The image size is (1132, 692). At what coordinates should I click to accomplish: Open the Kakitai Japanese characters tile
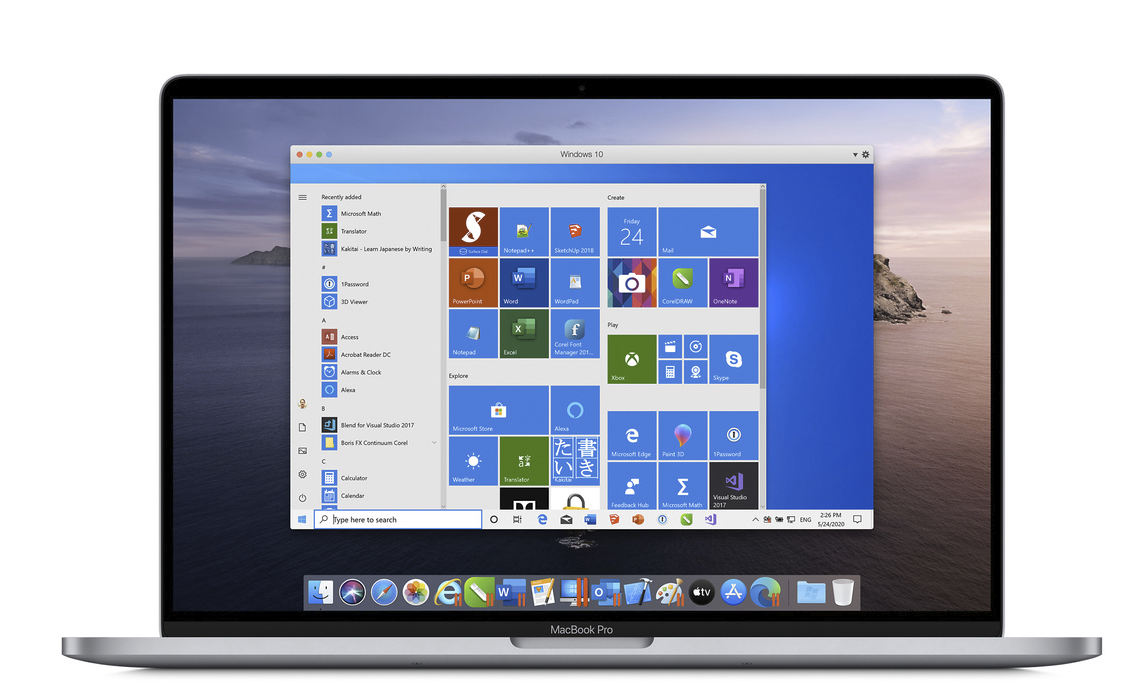pos(575,460)
